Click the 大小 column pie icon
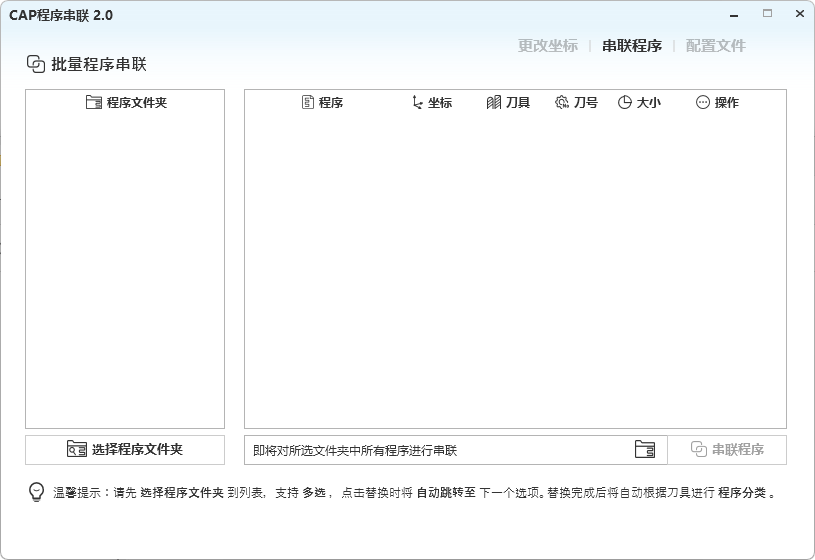 tap(624, 102)
